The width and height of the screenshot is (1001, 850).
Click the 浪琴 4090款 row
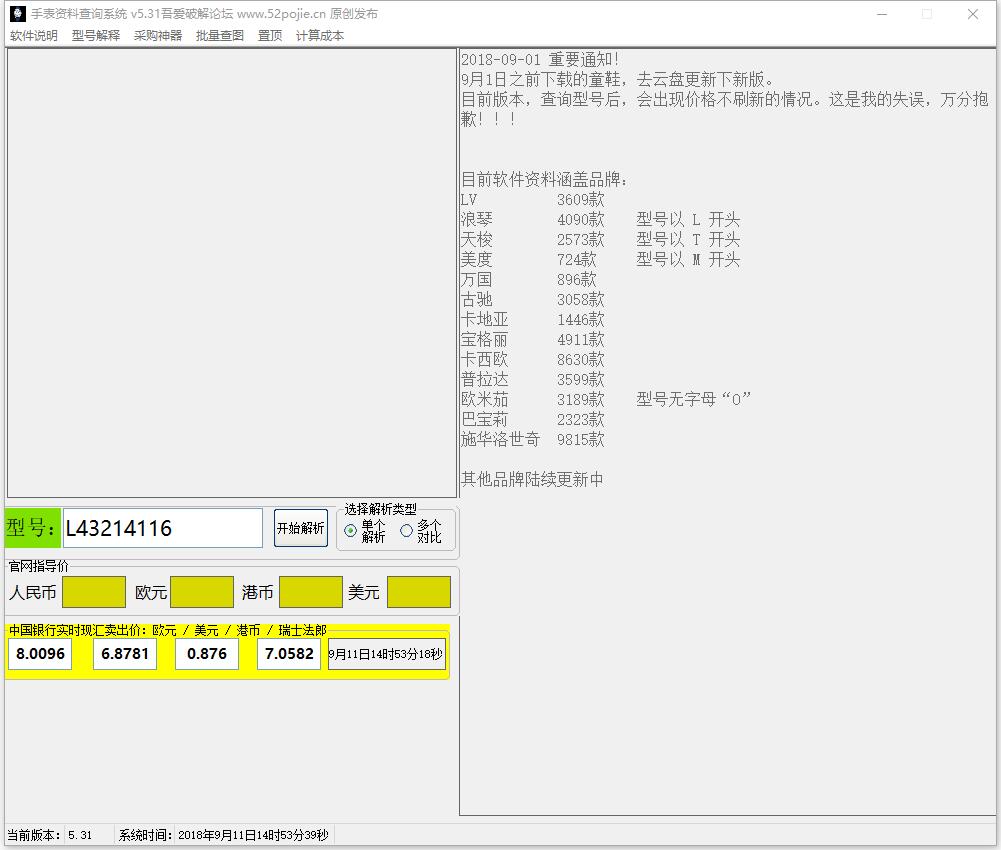pos(600,220)
